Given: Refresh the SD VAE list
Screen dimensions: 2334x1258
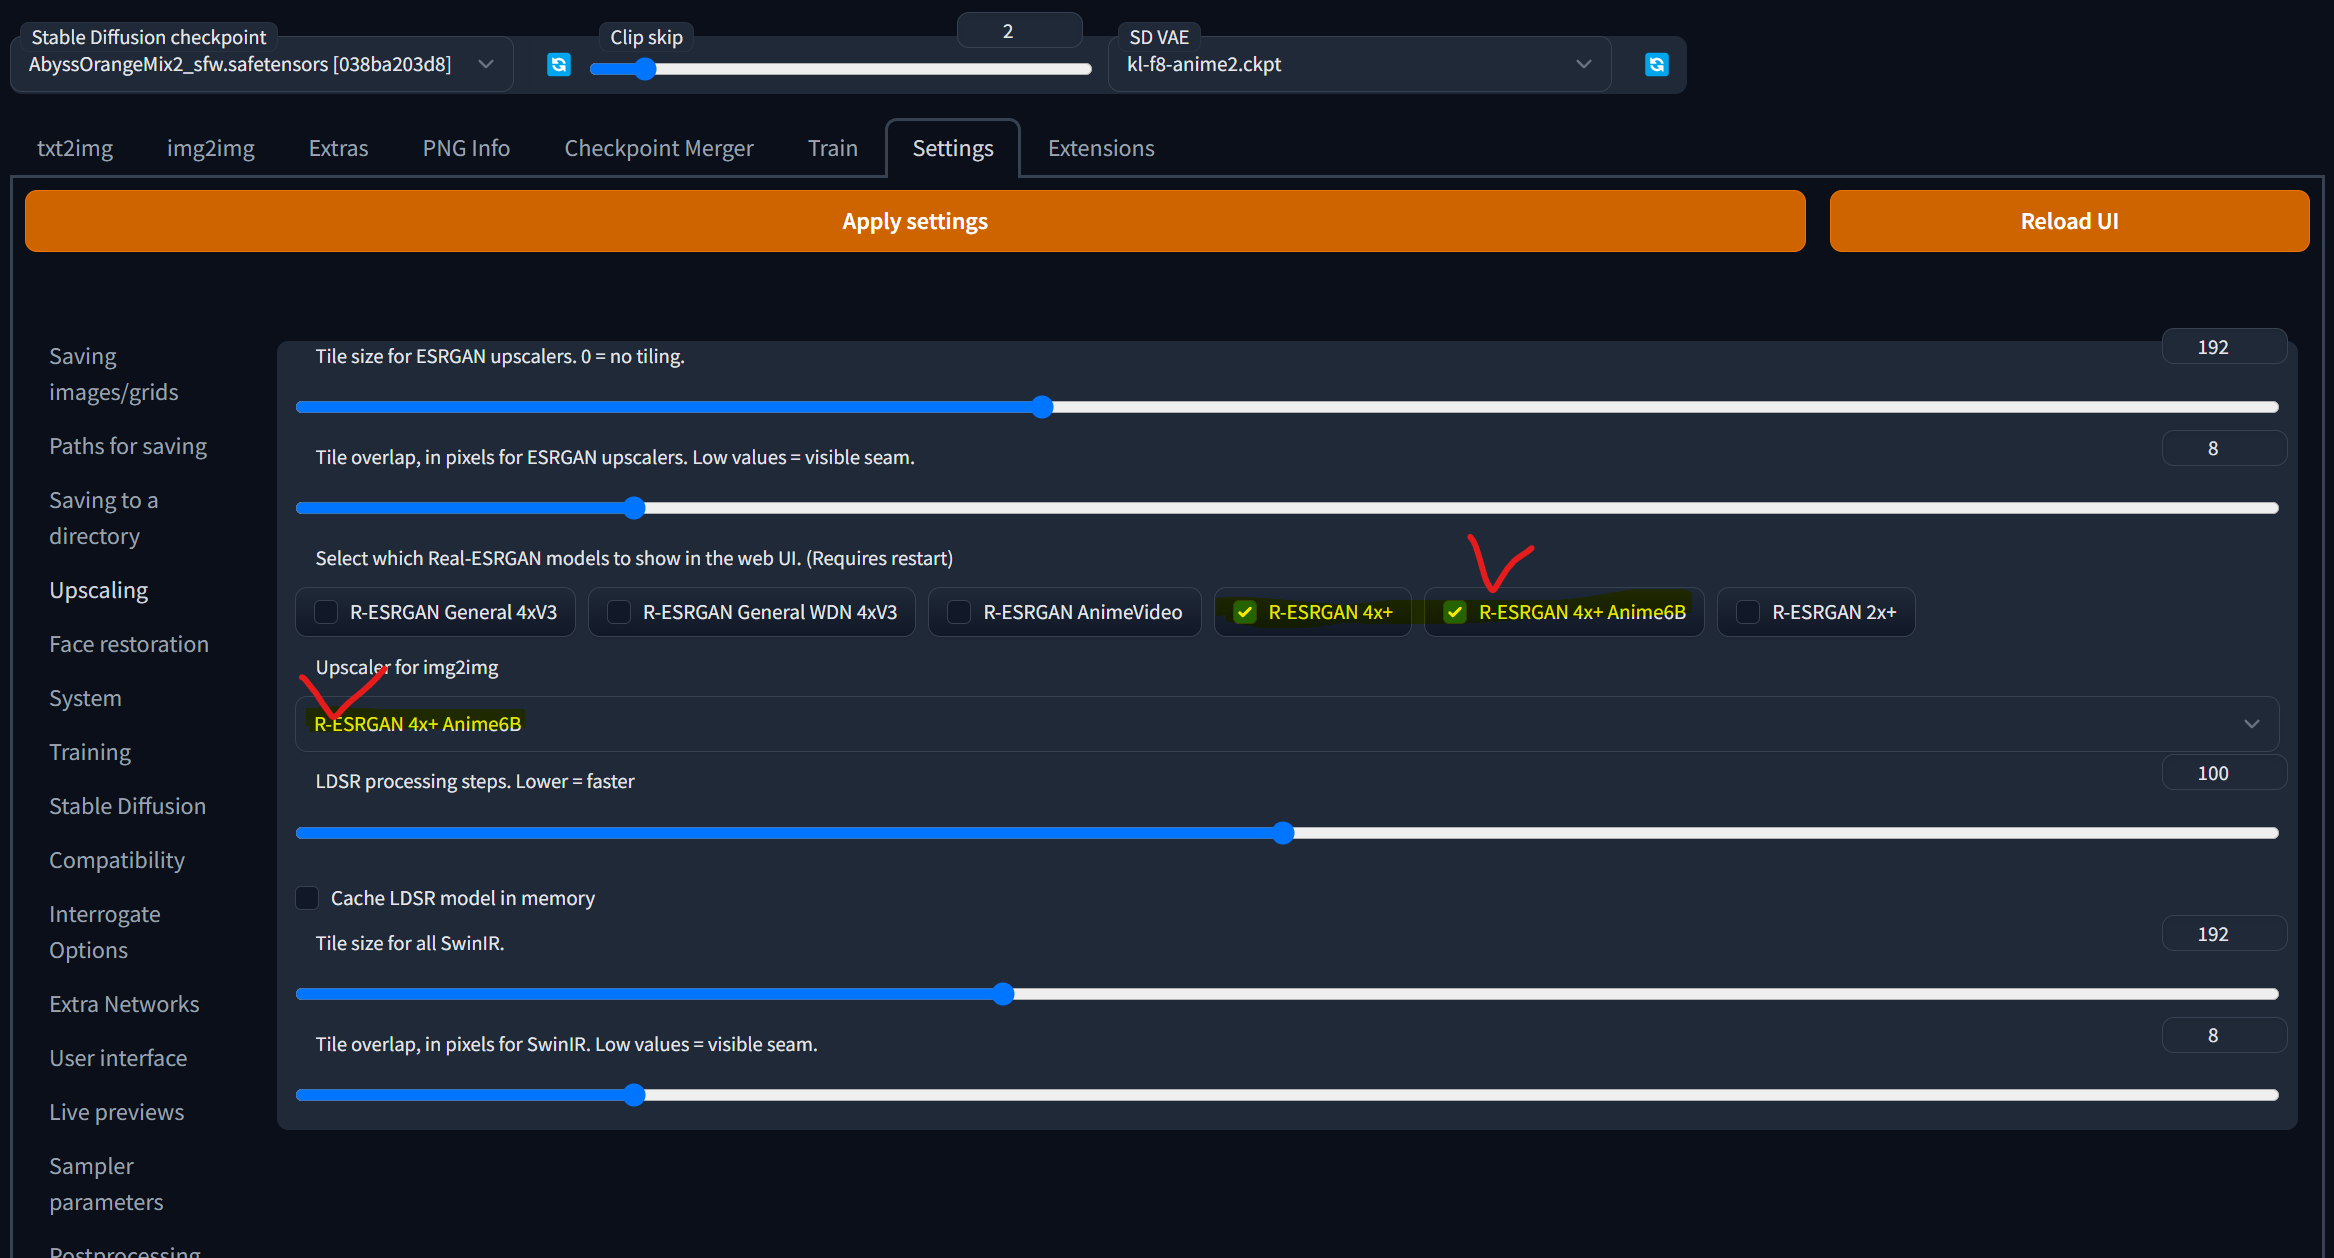Looking at the screenshot, I should (1656, 65).
